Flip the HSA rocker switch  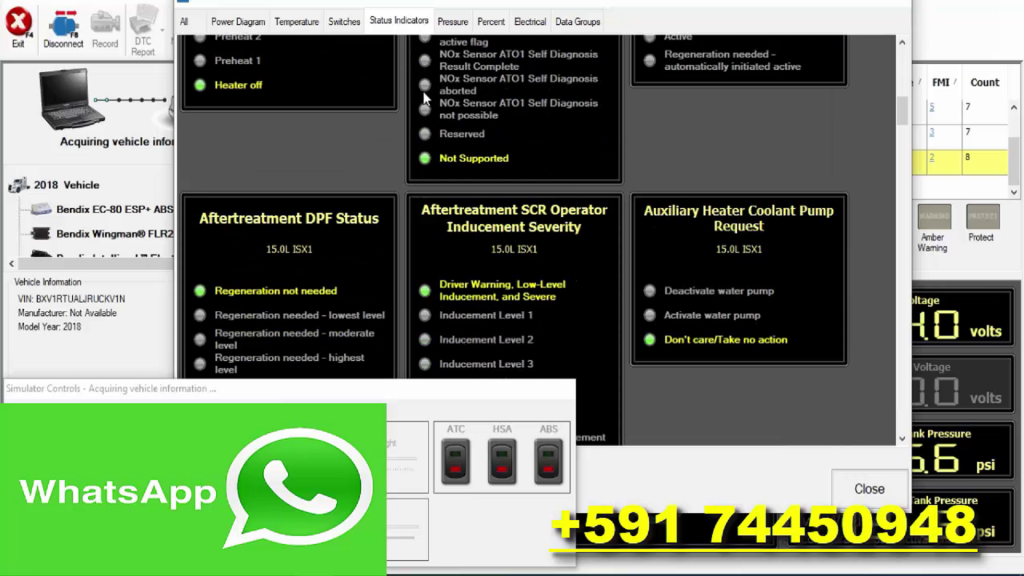501,461
